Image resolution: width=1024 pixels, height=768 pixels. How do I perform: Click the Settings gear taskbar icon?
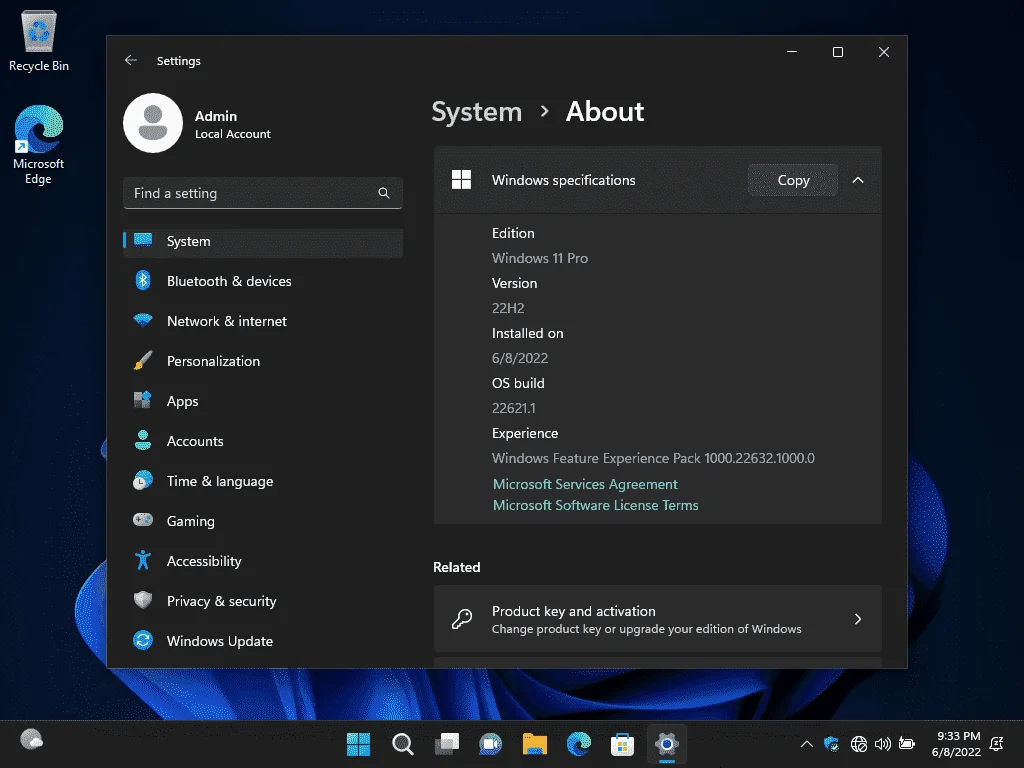coord(667,744)
